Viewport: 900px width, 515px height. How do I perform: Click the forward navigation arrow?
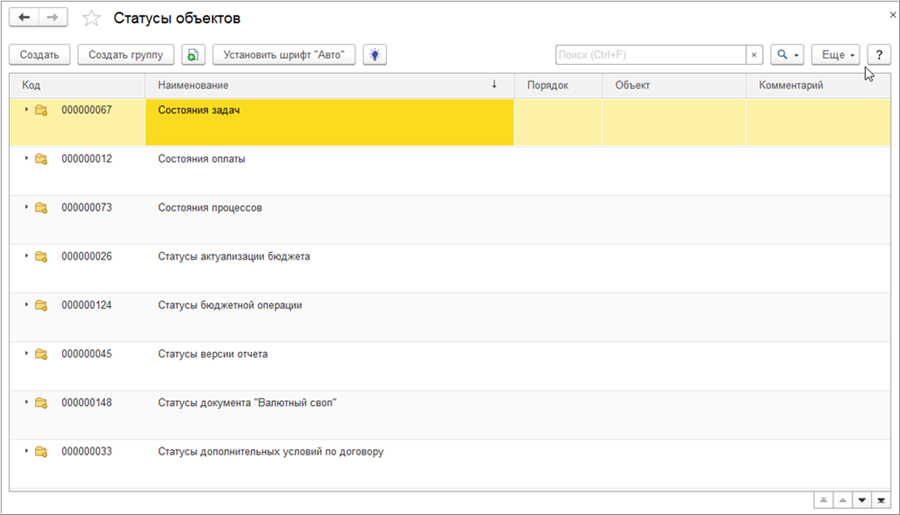click(54, 18)
